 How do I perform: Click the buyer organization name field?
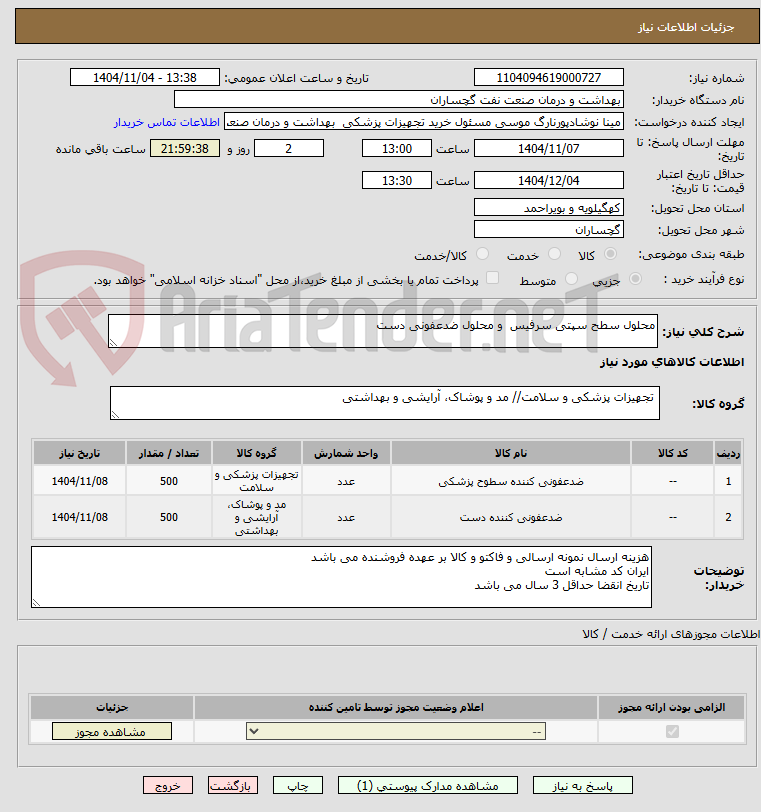pyautogui.click(x=399, y=99)
